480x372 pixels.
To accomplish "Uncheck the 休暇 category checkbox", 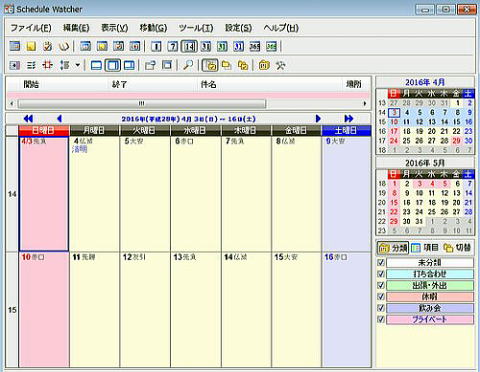I will [x=381, y=297].
